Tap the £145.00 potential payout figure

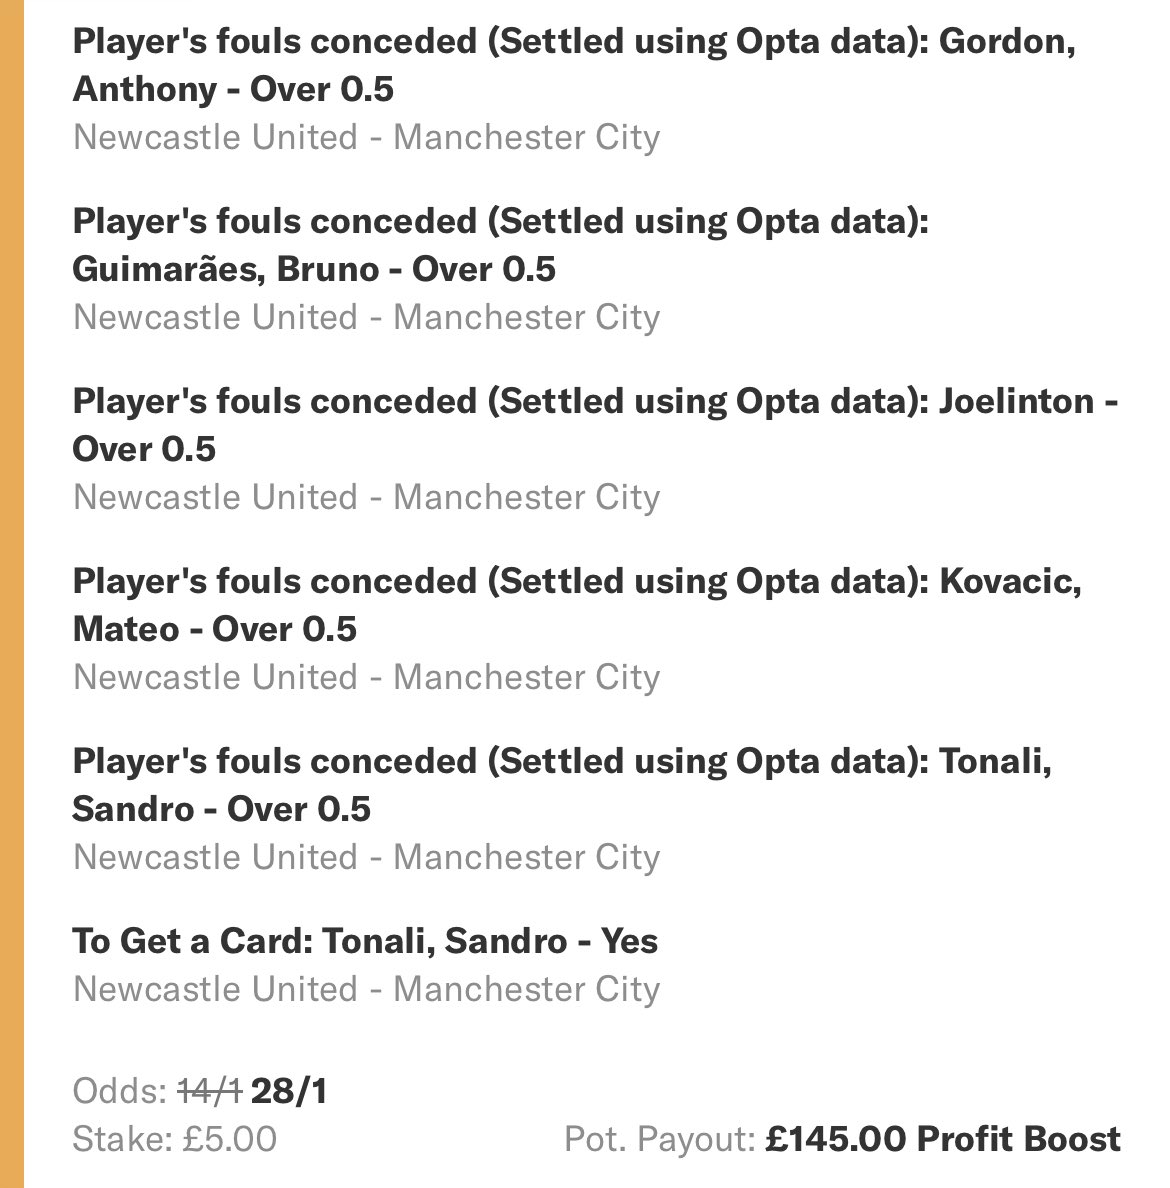point(835,1139)
